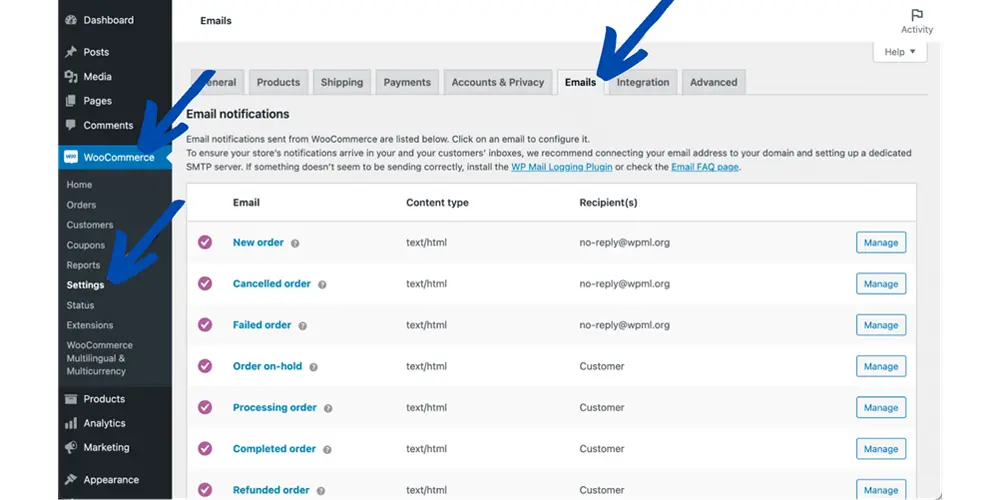Toggle enabled status of New order email
Image resolution: width=1000 pixels, height=500 pixels.
pos(205,242)
